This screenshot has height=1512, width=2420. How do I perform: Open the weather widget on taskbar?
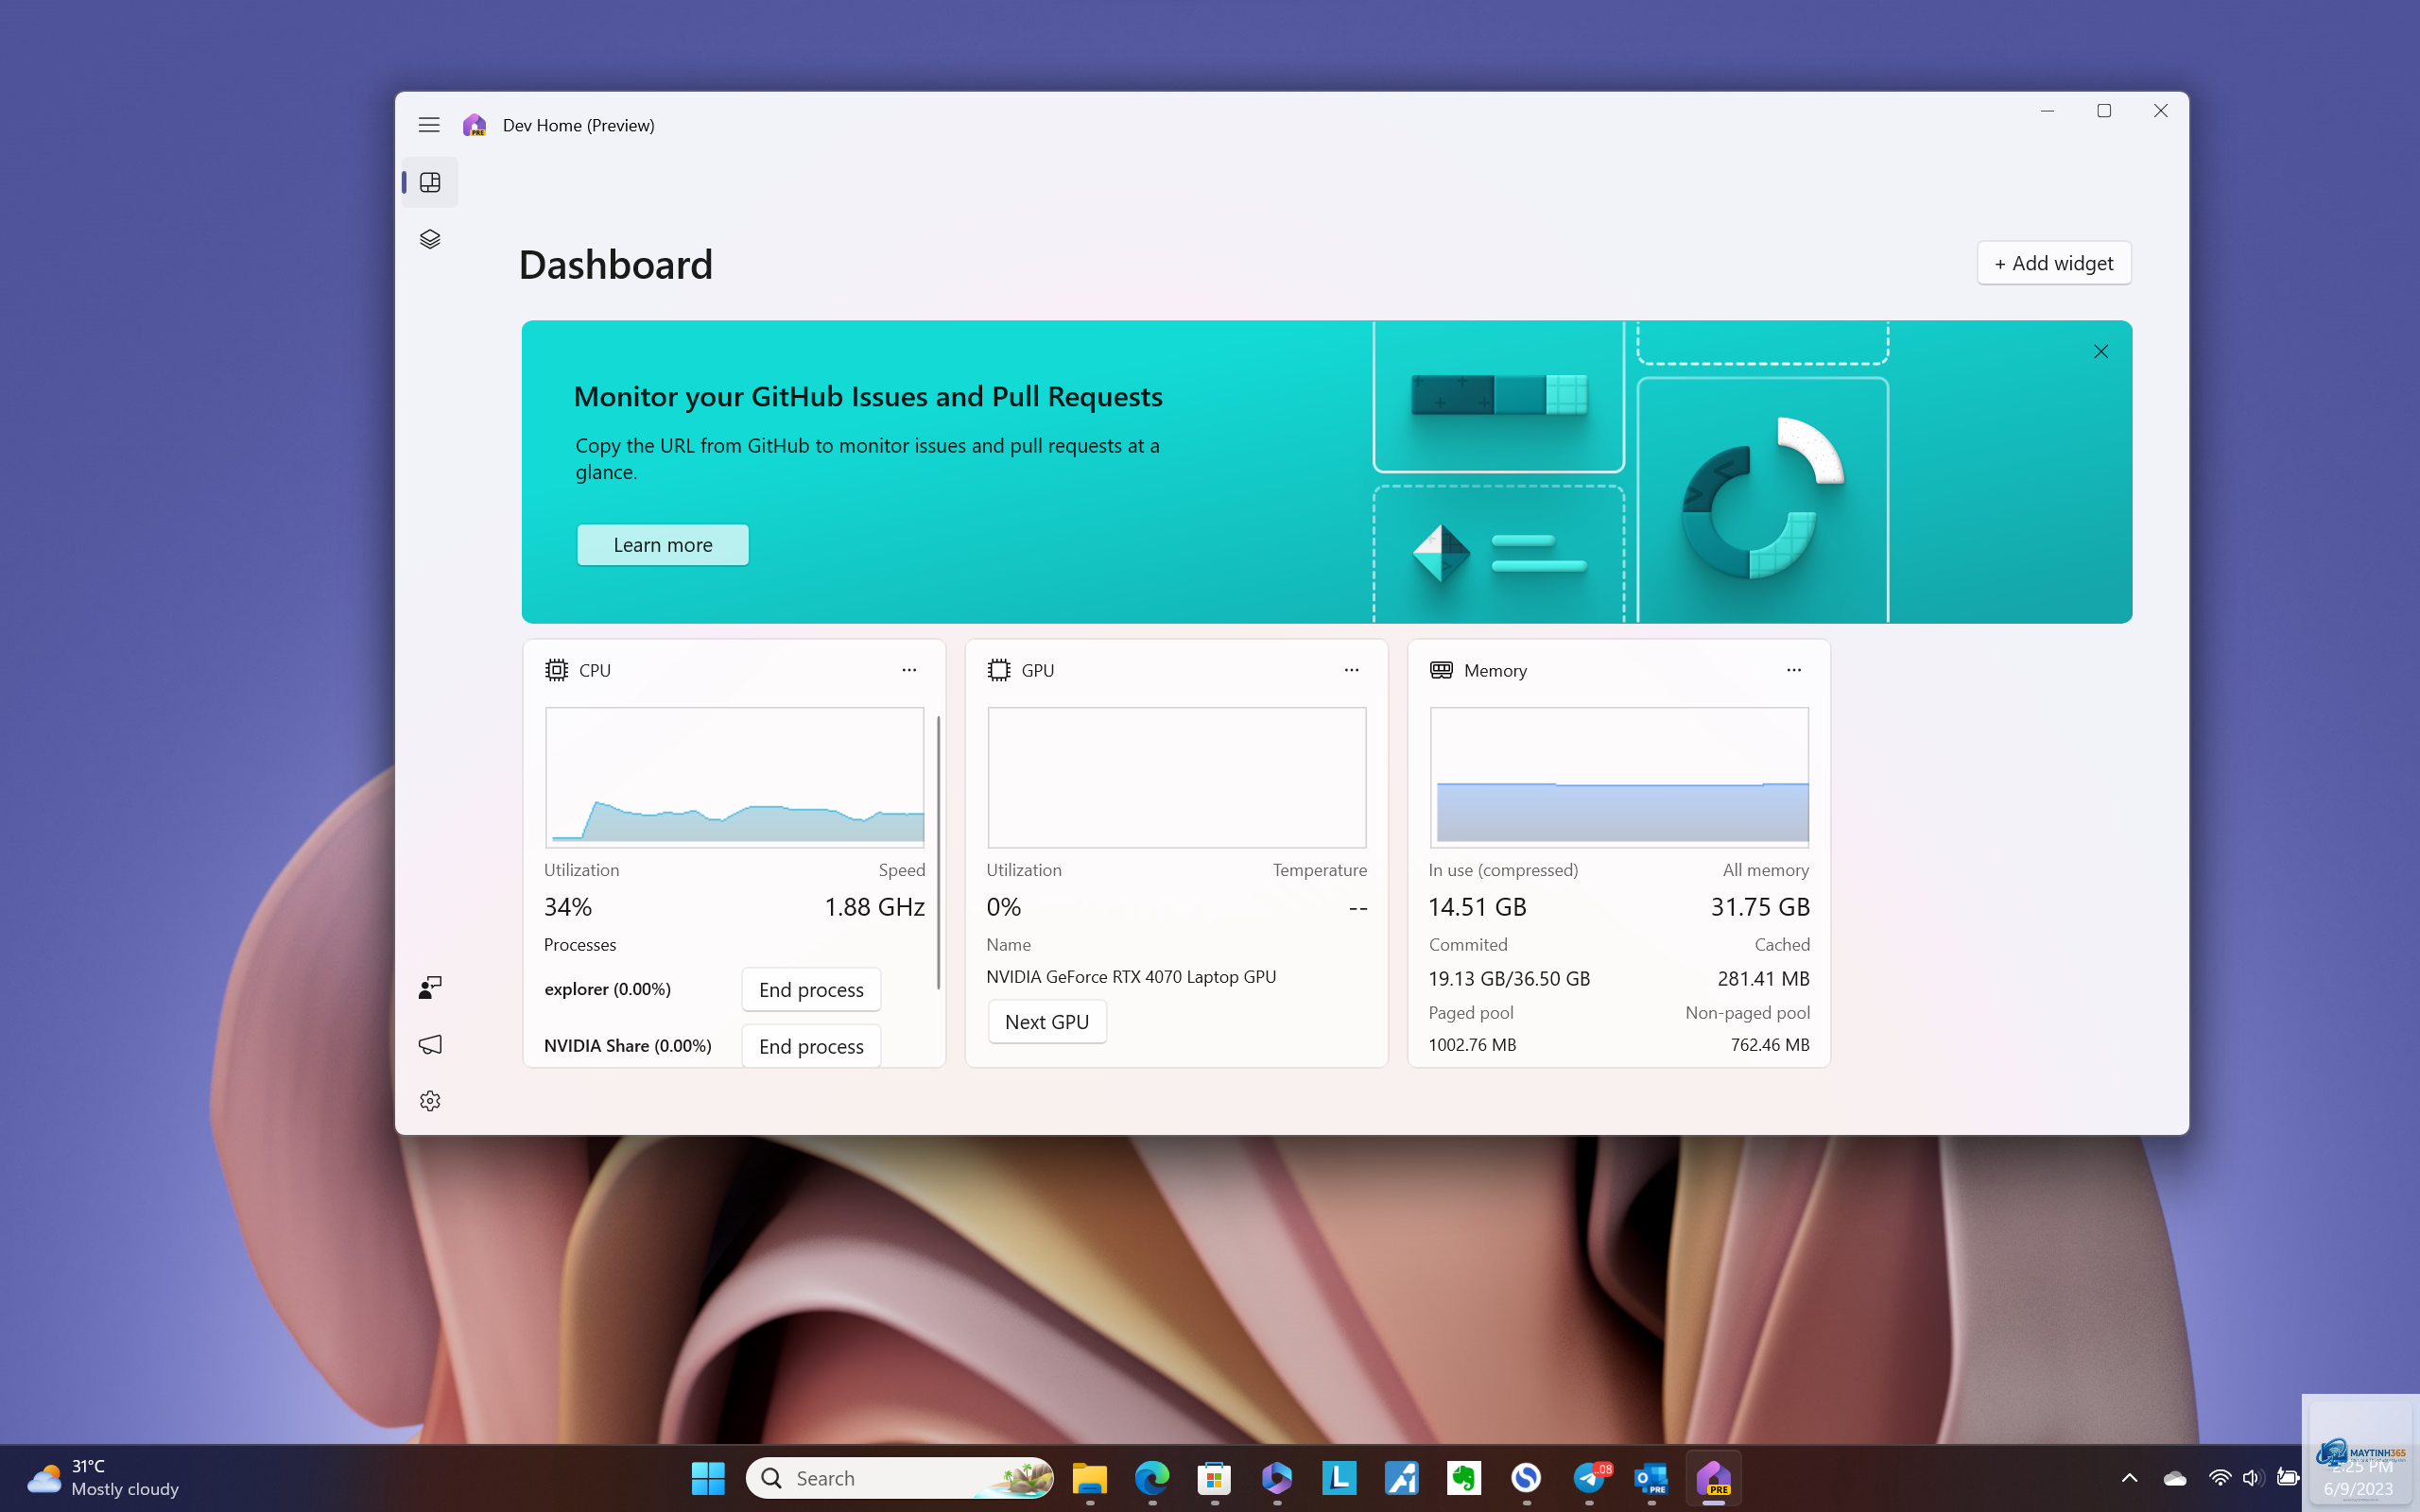pyautogui.click(x=102, y=1478)
